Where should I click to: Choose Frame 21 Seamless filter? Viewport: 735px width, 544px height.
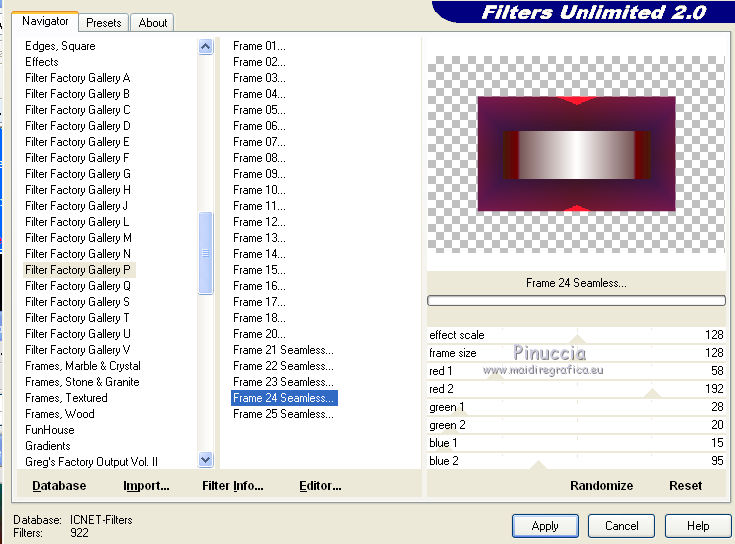[283, 350]
